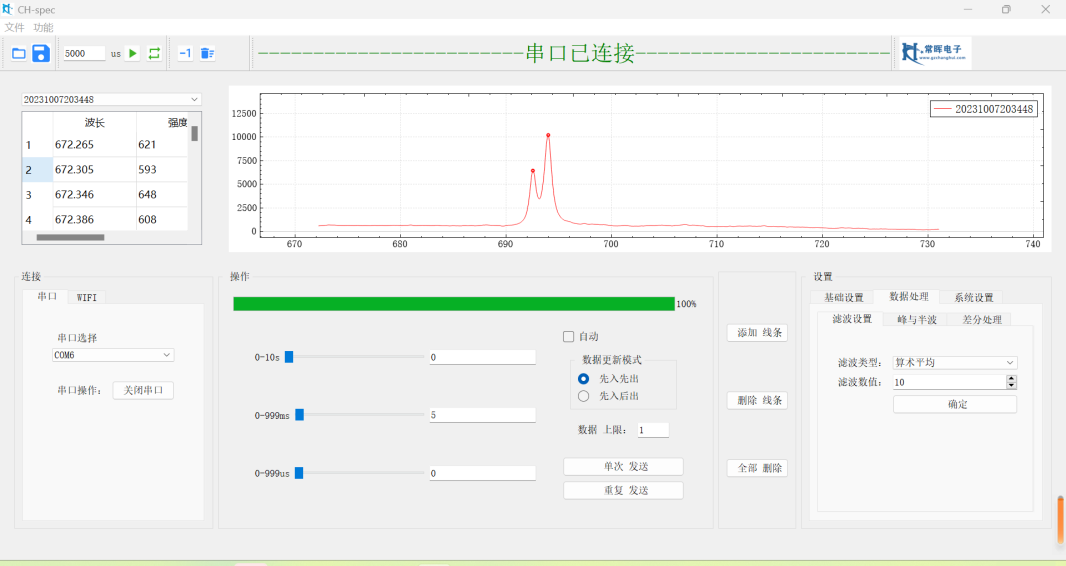
Task: Click the 确定 button in filter settings
Action: pos(955,404)
